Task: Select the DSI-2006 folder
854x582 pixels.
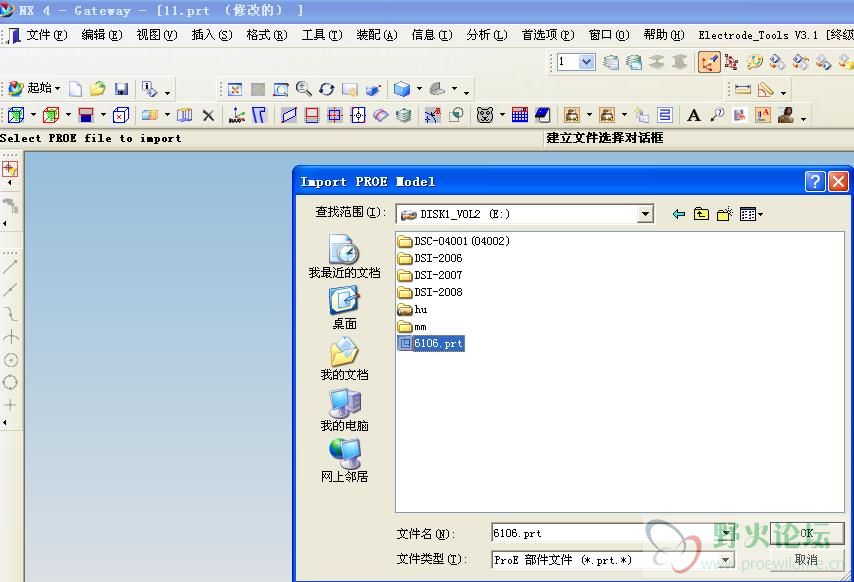Action: (430, 258)
